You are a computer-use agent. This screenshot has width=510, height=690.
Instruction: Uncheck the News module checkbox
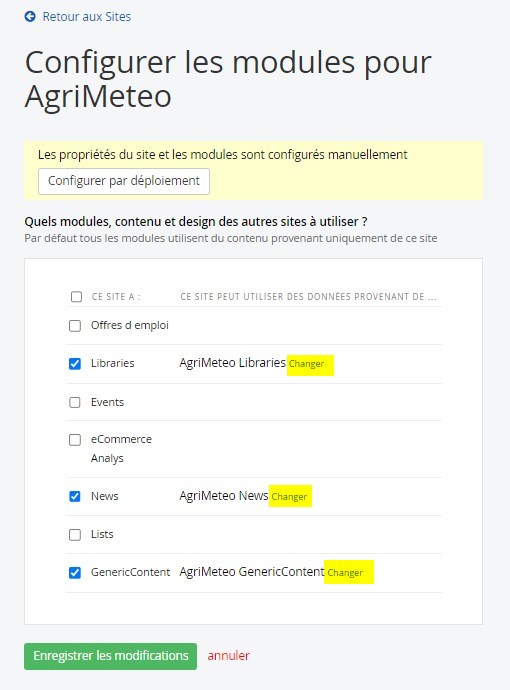pyautogui.click(x=75, y=496)
